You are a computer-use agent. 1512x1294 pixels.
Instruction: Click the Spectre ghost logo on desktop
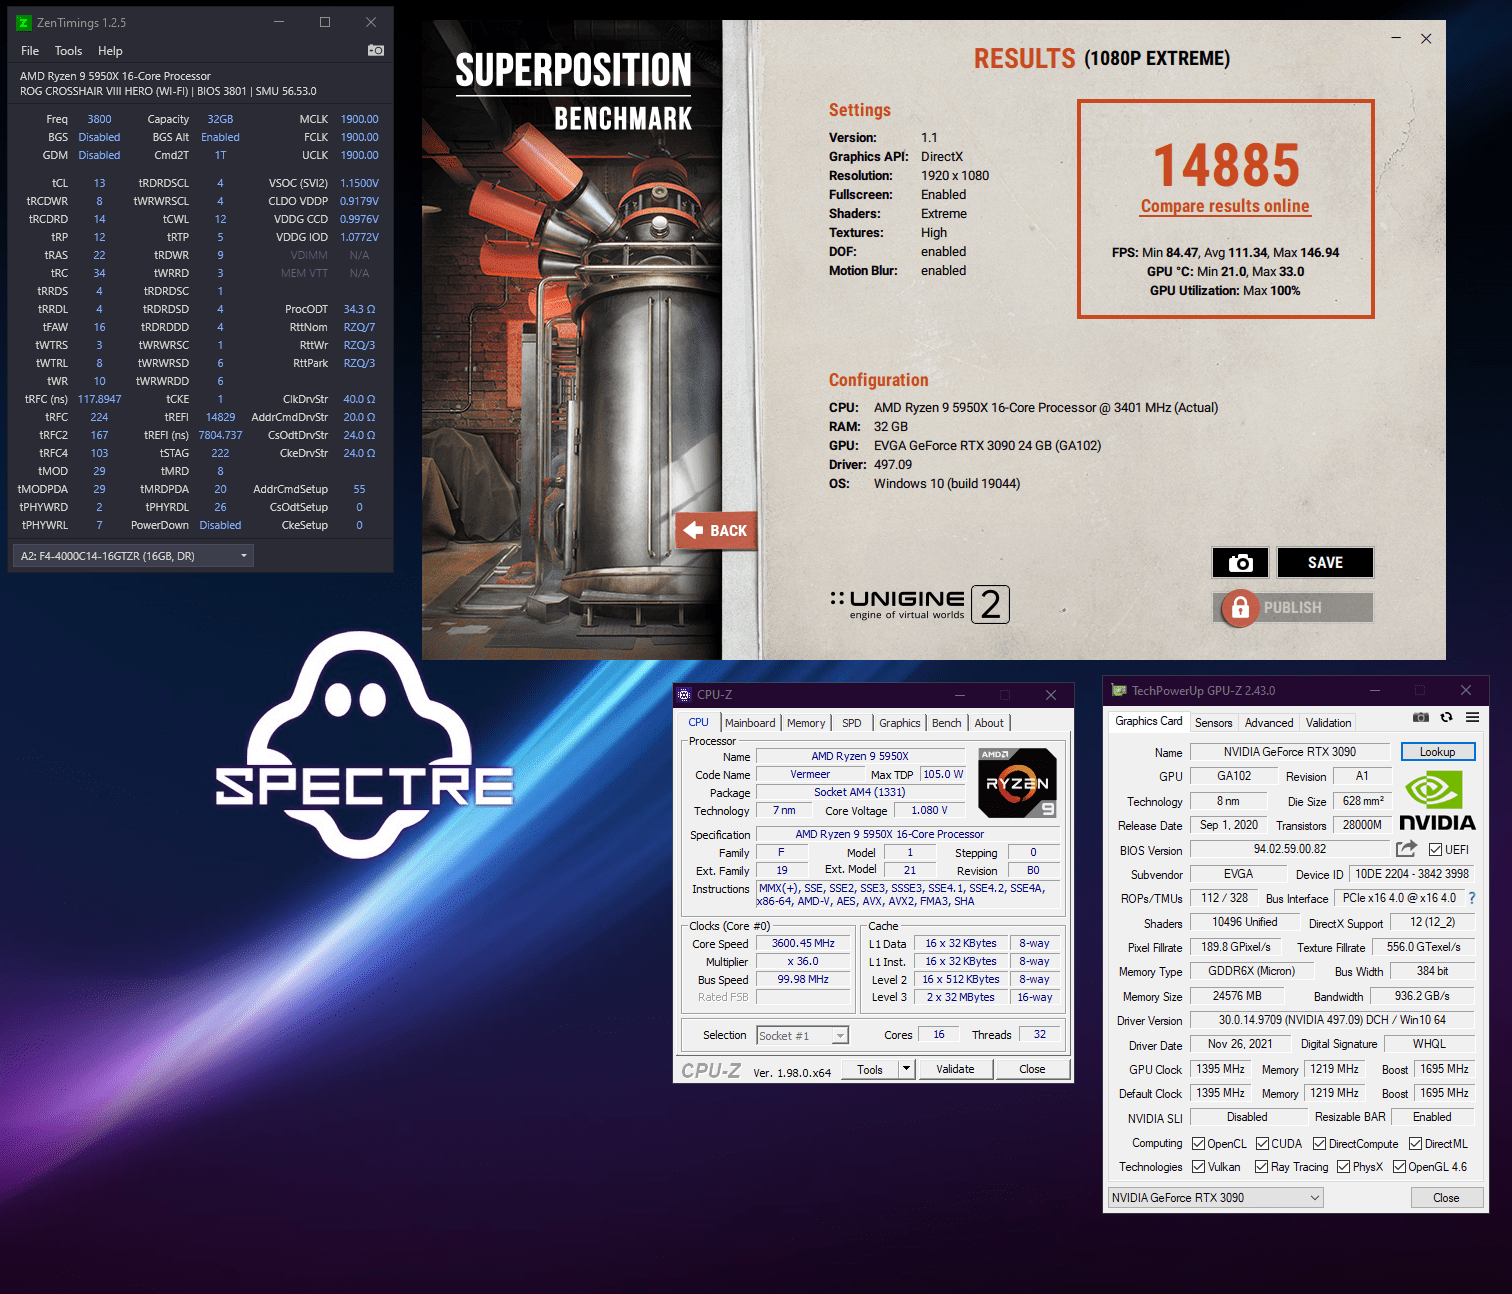coord(364,745)
